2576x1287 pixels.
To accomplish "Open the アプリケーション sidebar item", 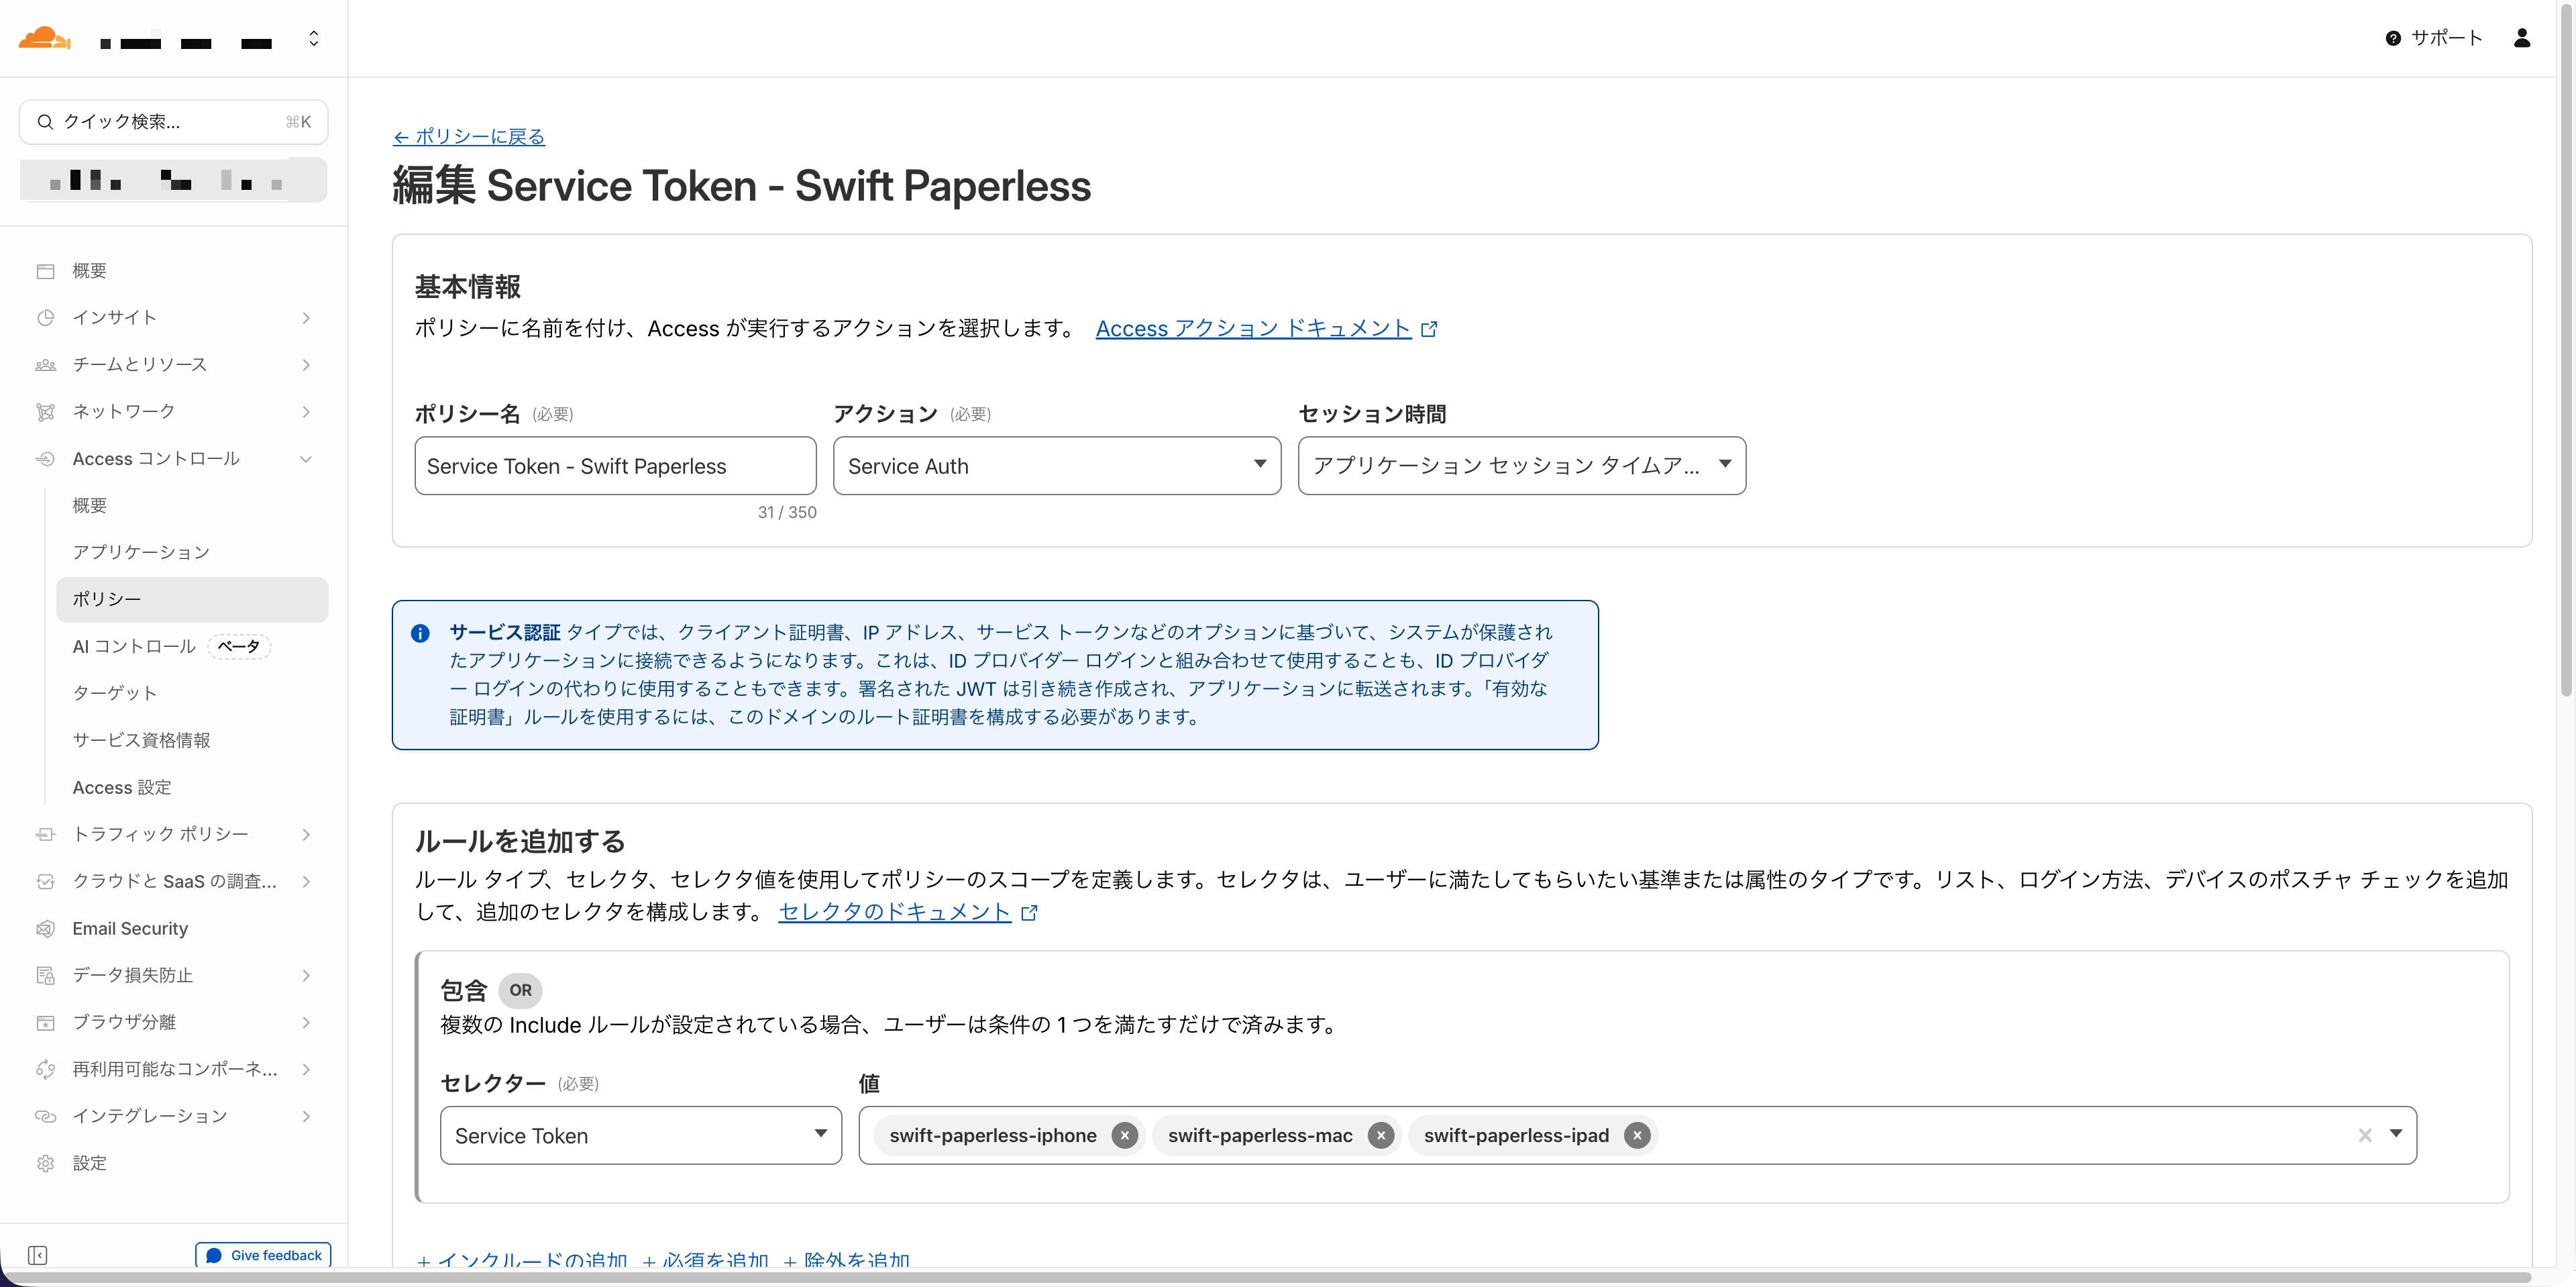I will tap(141, 552).
